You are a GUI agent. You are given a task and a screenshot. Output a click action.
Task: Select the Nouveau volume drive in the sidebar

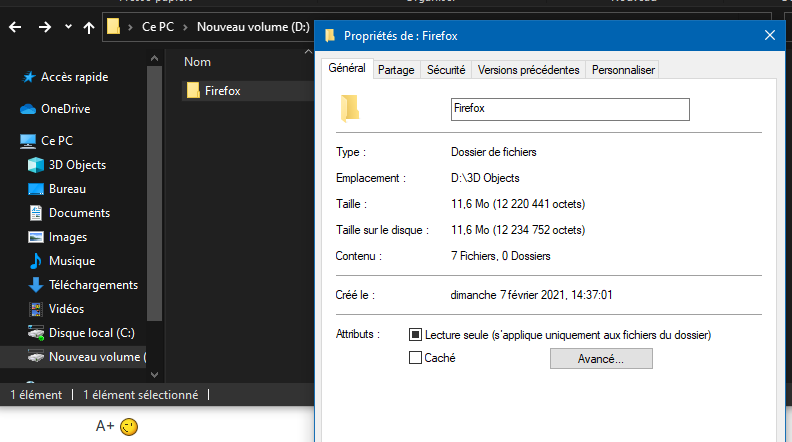(x=73, y=357)
